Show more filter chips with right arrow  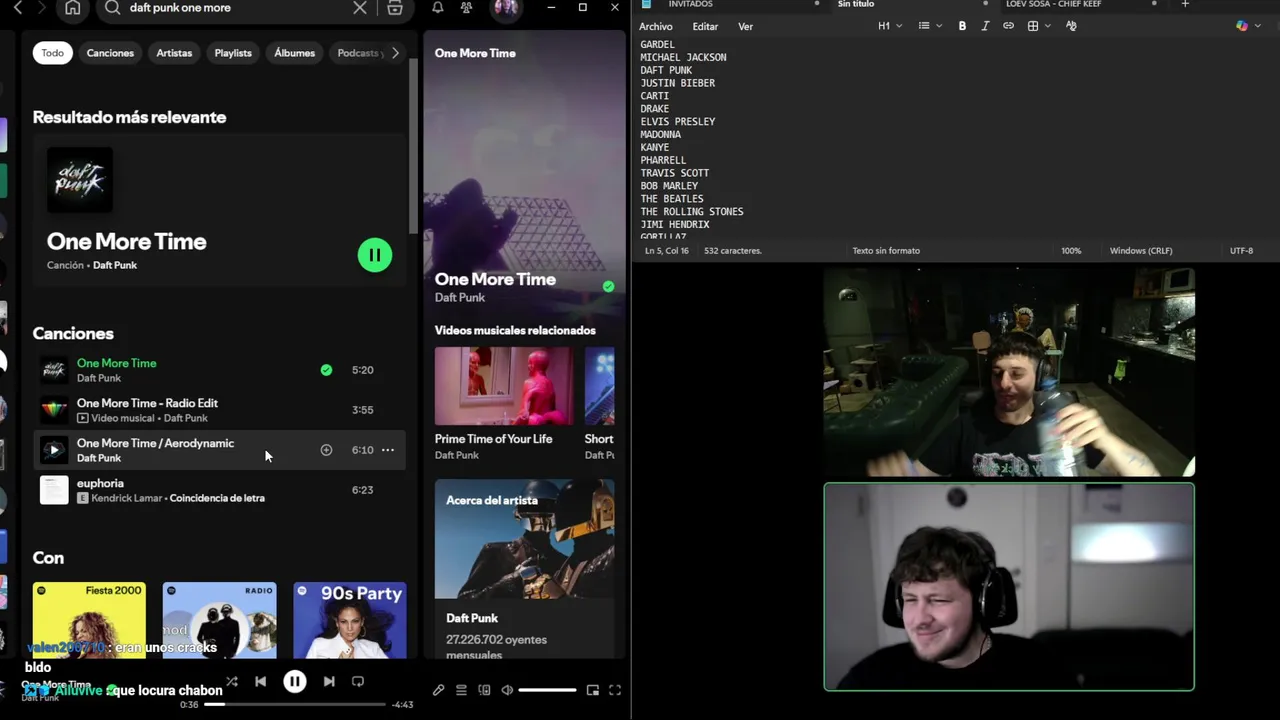pos(395,53)
